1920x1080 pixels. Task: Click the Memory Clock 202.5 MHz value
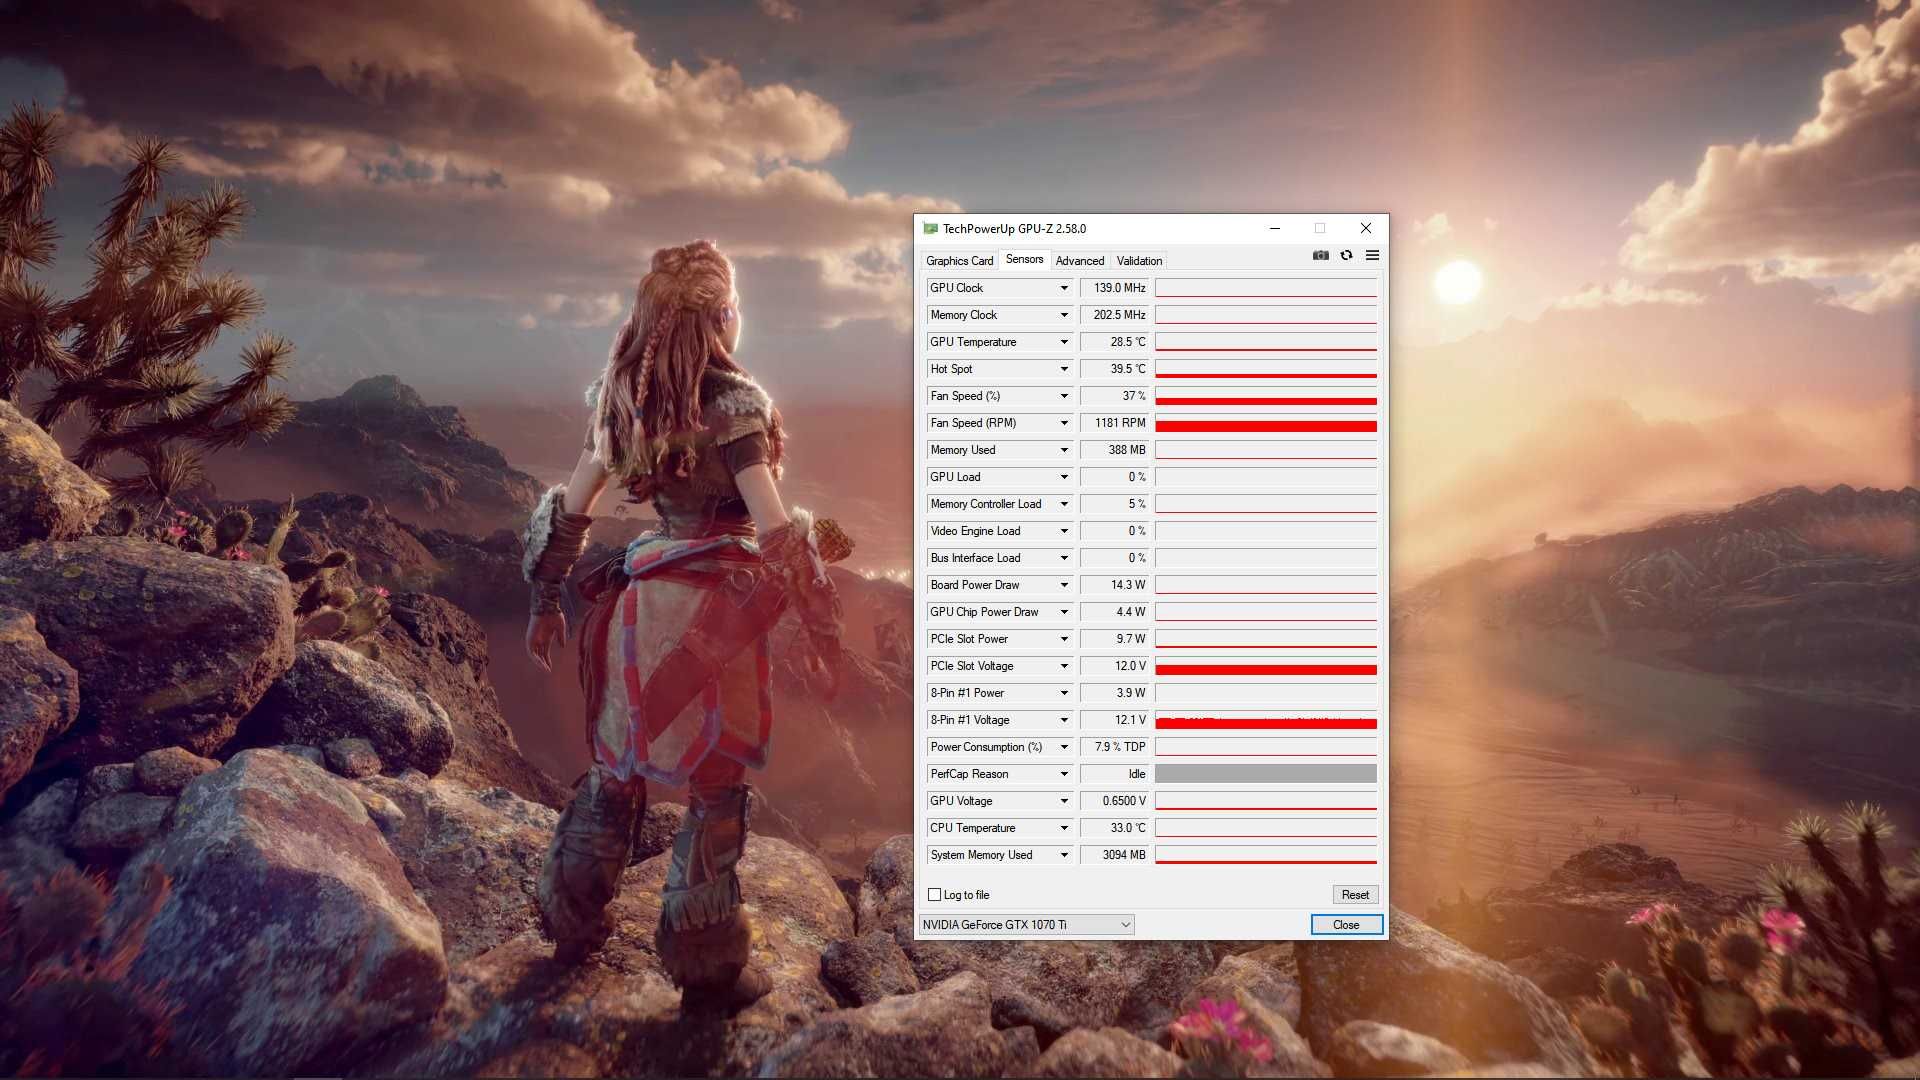click(x=1115, y=315)
